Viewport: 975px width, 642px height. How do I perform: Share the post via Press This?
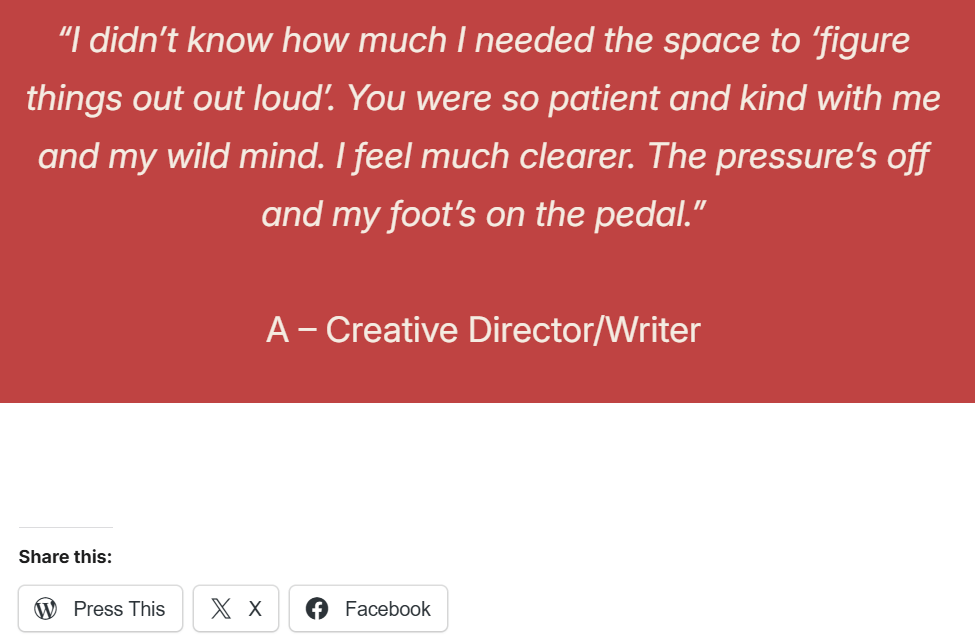point(101,609)
